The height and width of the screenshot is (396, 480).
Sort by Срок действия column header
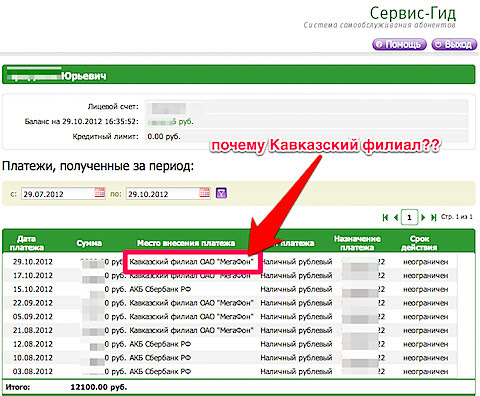coord(419,243)
